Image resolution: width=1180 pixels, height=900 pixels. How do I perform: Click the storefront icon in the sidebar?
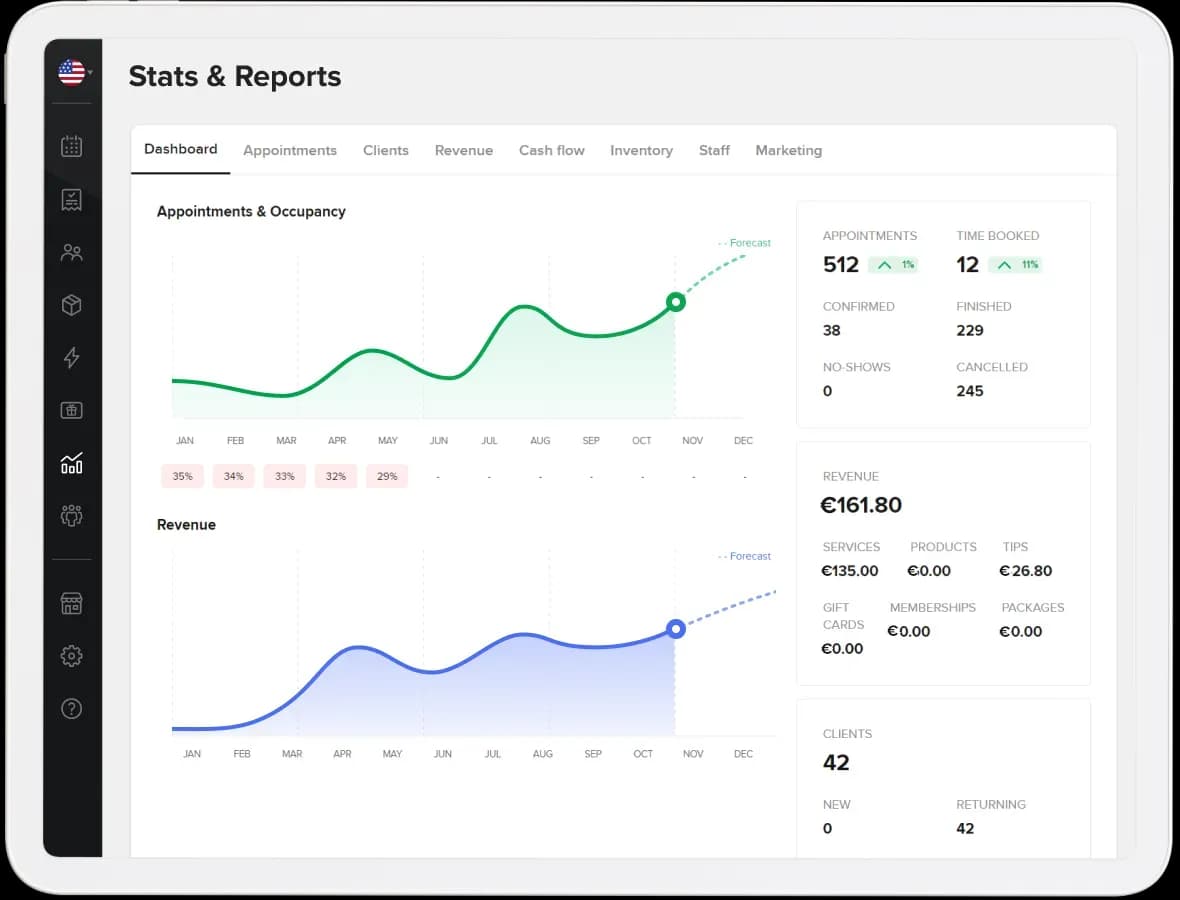71,603
